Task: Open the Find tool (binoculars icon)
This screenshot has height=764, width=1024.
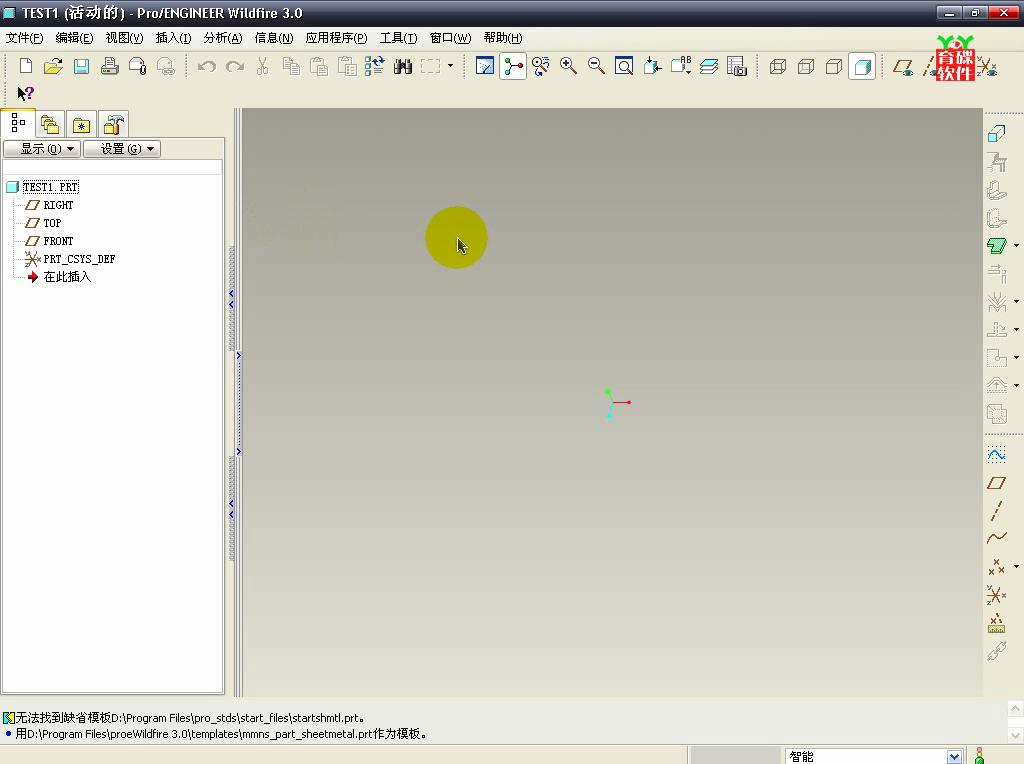Action: click(402, 66)
